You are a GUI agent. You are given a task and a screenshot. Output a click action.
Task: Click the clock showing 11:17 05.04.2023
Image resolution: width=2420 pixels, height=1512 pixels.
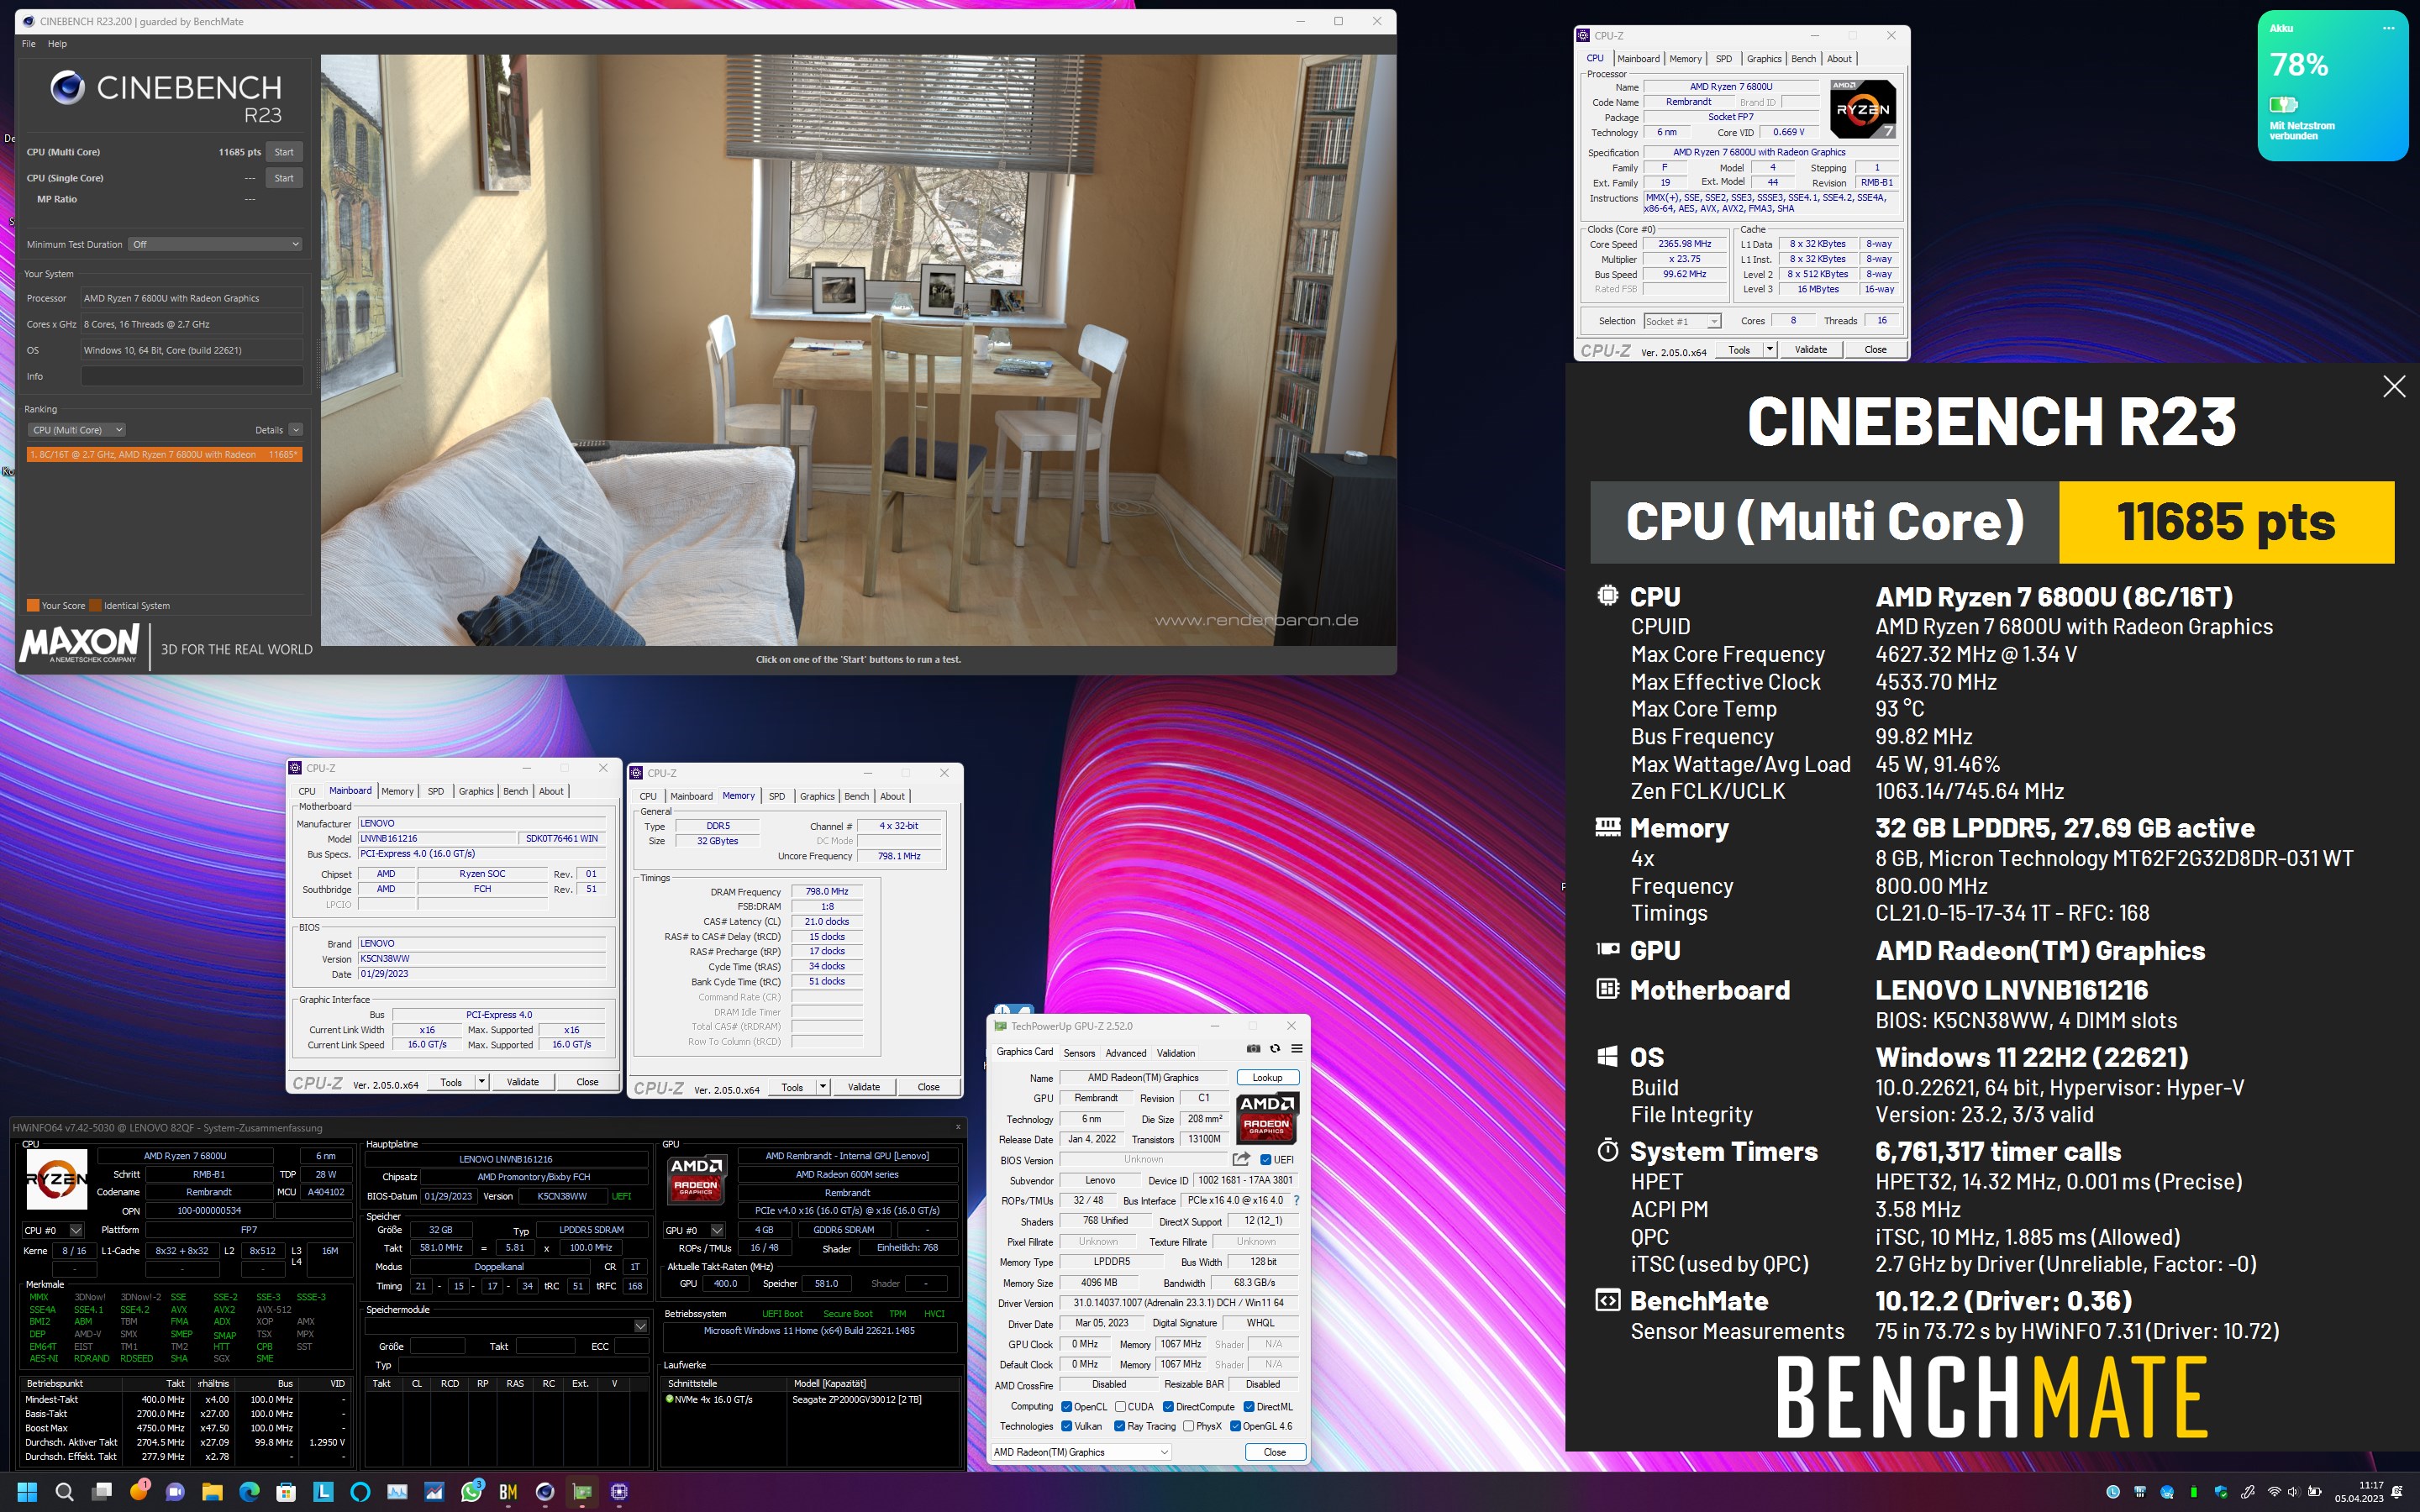(x=2359, y=1492)
